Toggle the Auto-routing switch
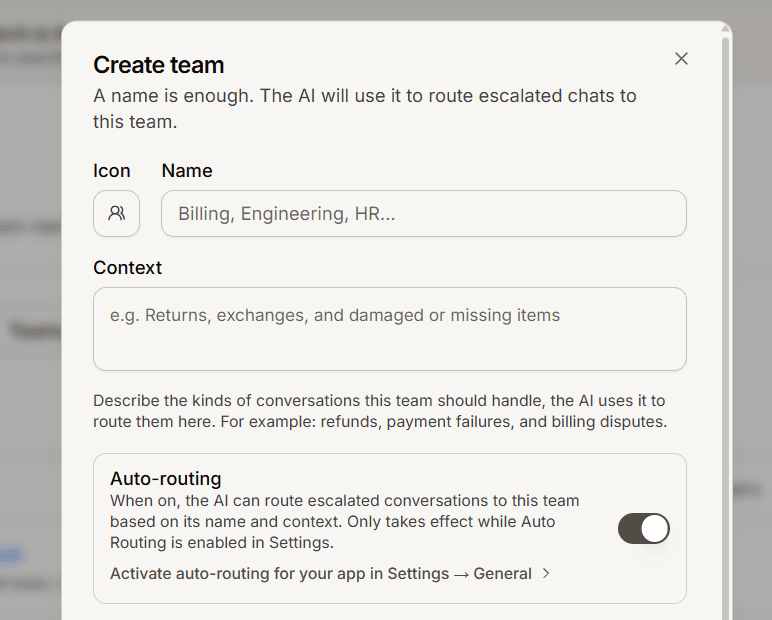This screenshot has height=620, width=772. (643, 528)
